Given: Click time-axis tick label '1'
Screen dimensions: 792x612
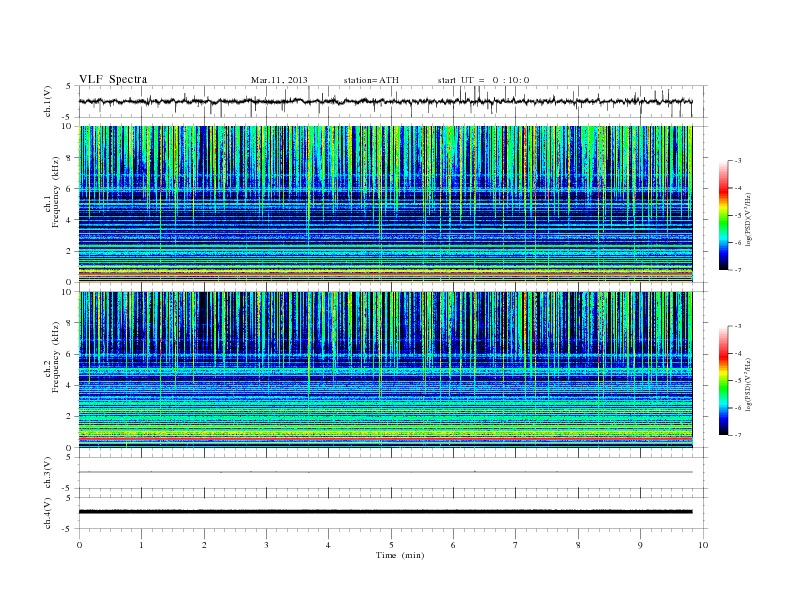Looking at the screenshot, I should tap(141, 545).
